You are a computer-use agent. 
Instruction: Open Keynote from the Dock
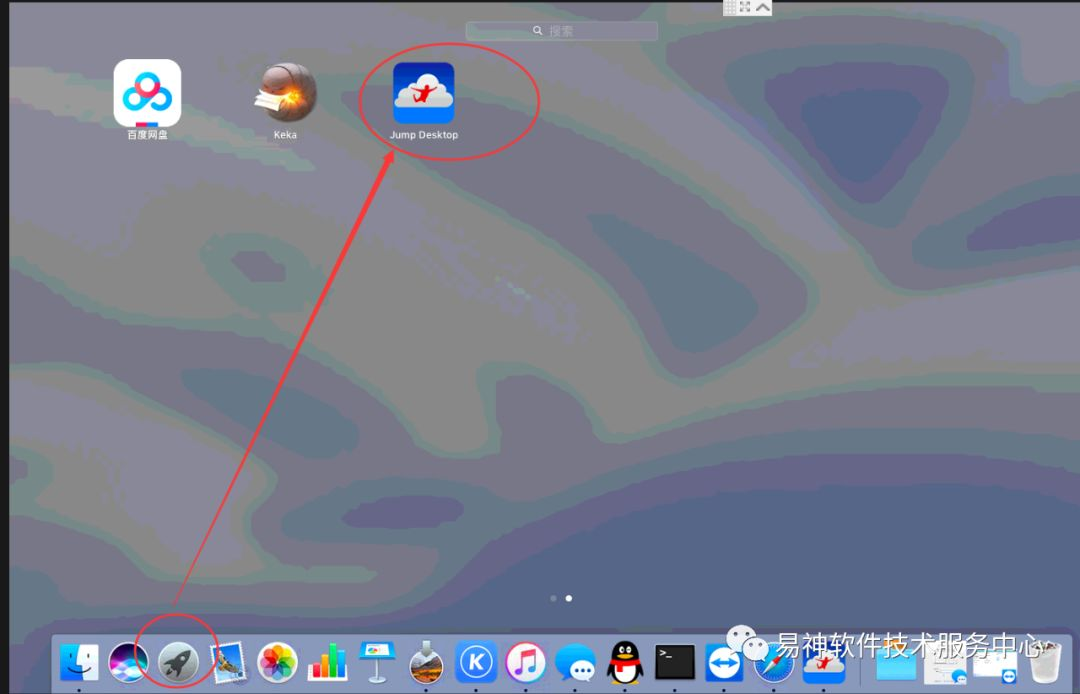click(377, 662)
